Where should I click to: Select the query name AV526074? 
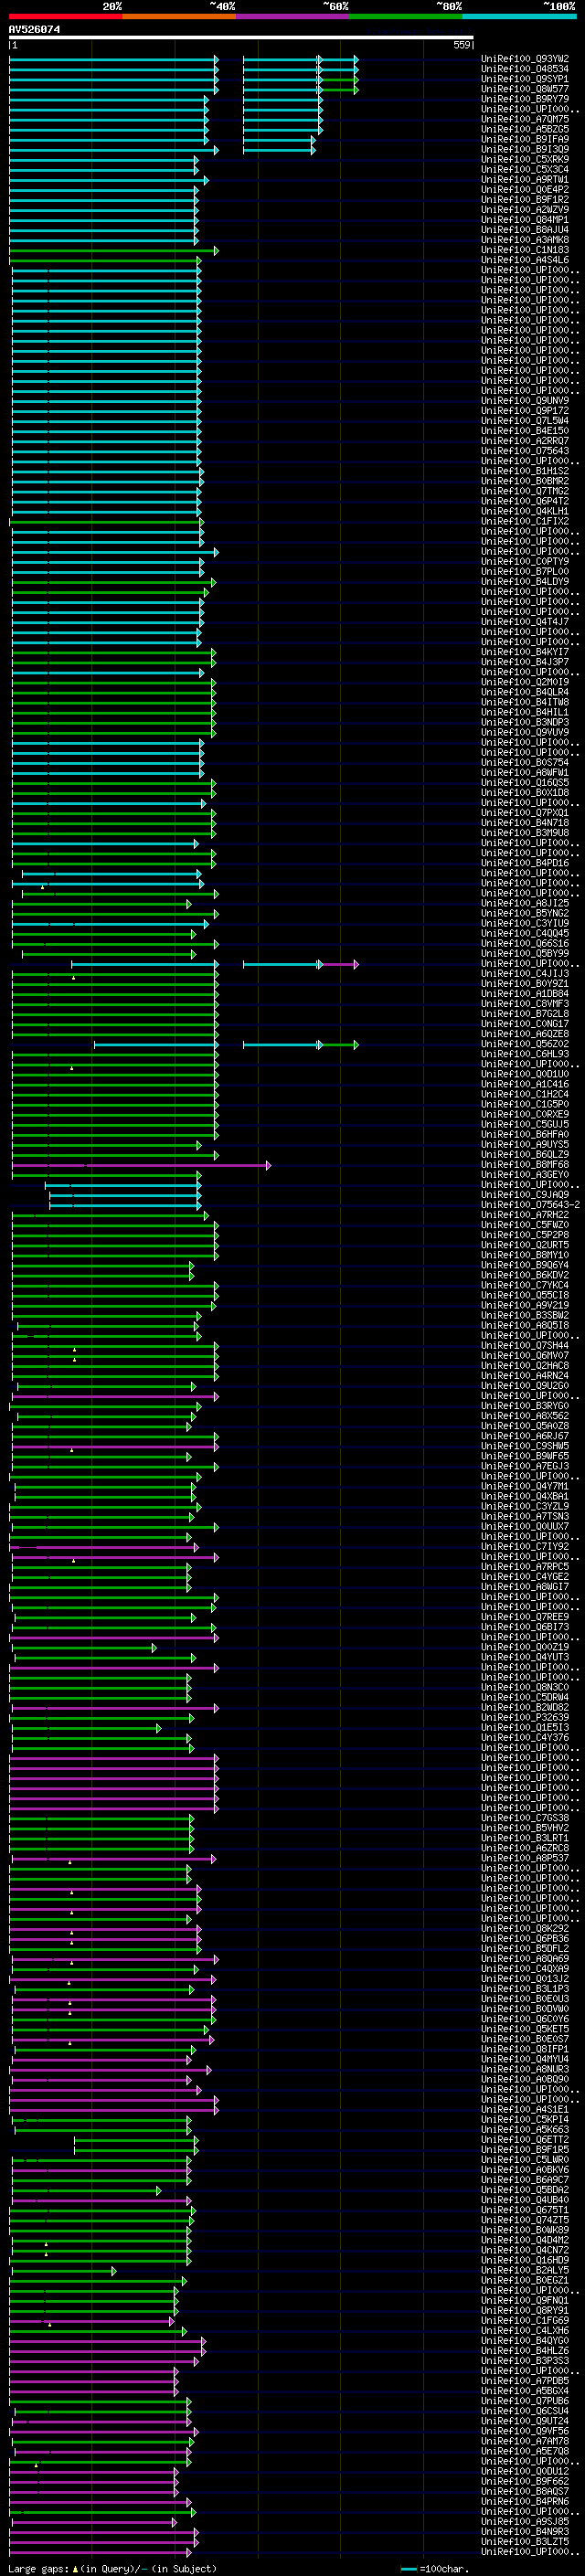point(34,29)
